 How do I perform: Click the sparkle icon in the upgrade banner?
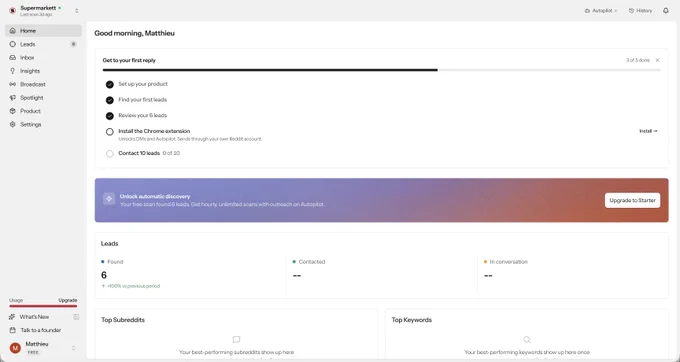pos(109,199)
